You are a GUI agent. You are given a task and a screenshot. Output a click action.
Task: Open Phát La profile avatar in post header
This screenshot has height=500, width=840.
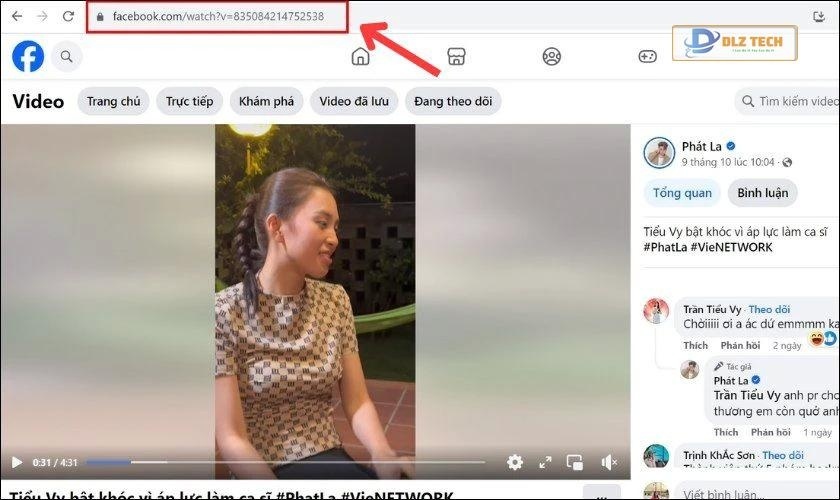click(x=659, y=153)
